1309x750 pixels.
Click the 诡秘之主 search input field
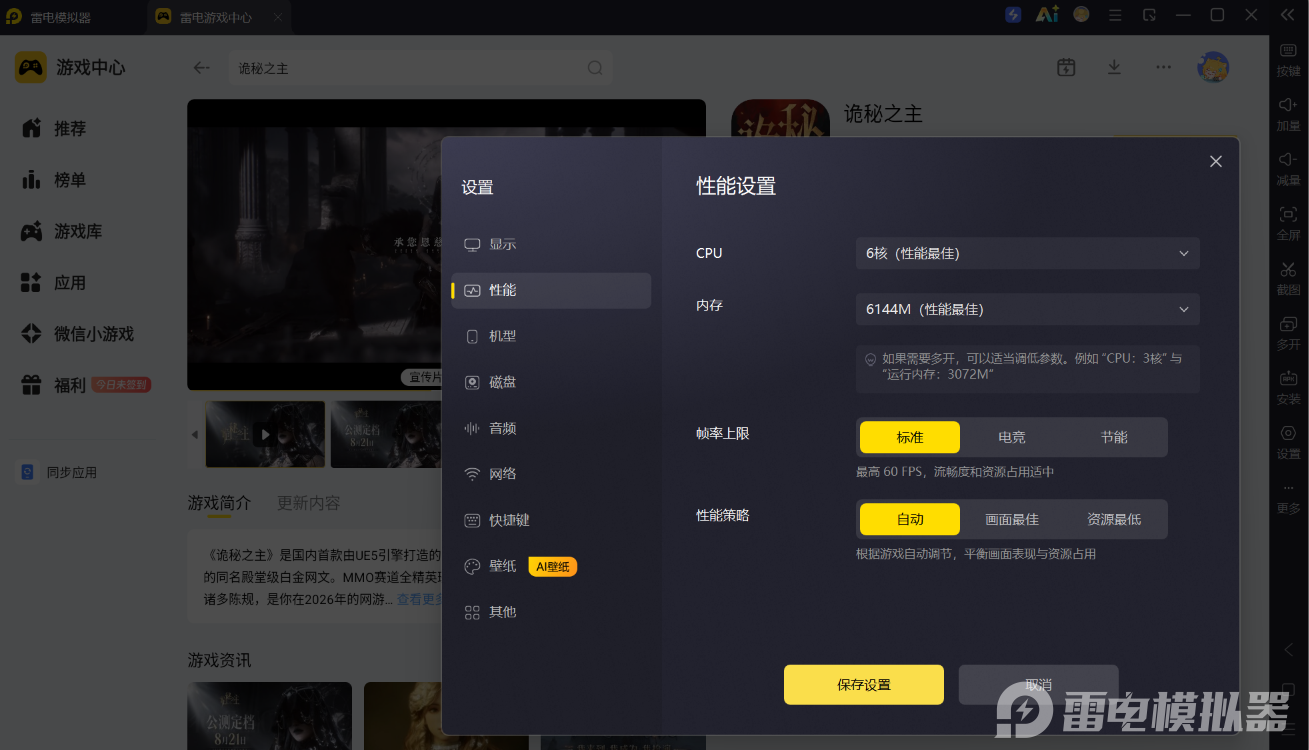tap(420, 68)
